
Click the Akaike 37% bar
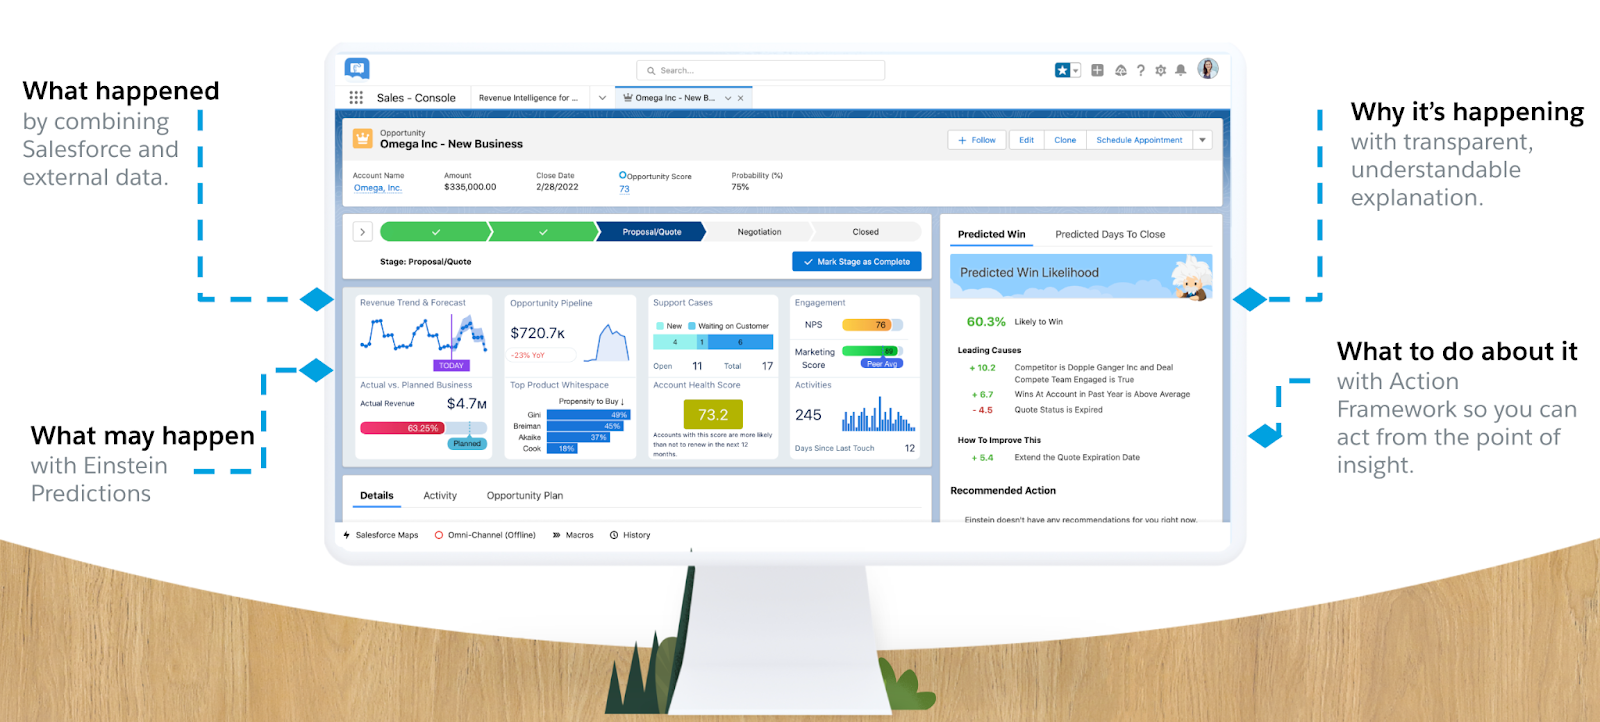[578, 437]
